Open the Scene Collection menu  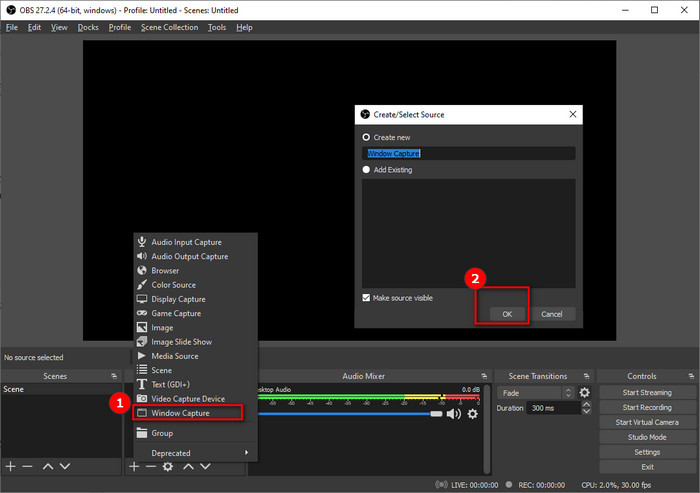tap(169, 27)
